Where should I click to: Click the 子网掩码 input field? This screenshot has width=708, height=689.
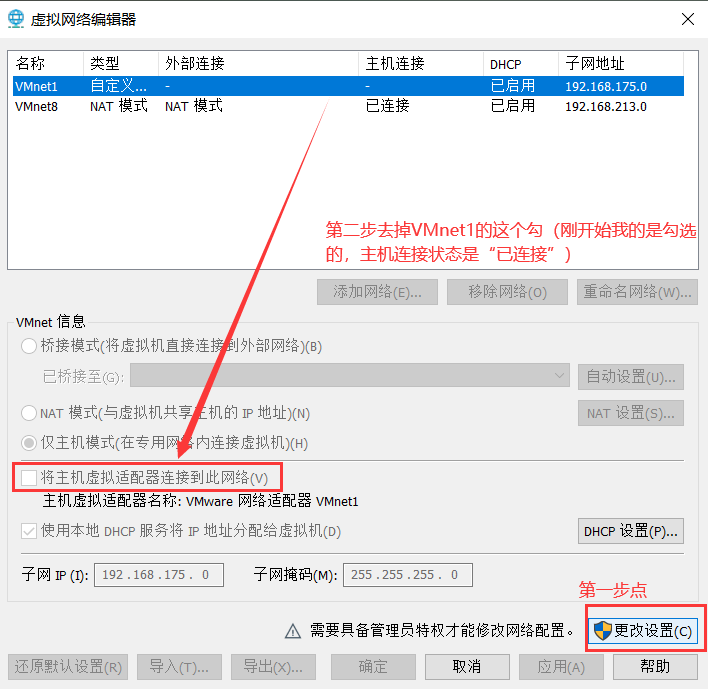coord(408,575)
